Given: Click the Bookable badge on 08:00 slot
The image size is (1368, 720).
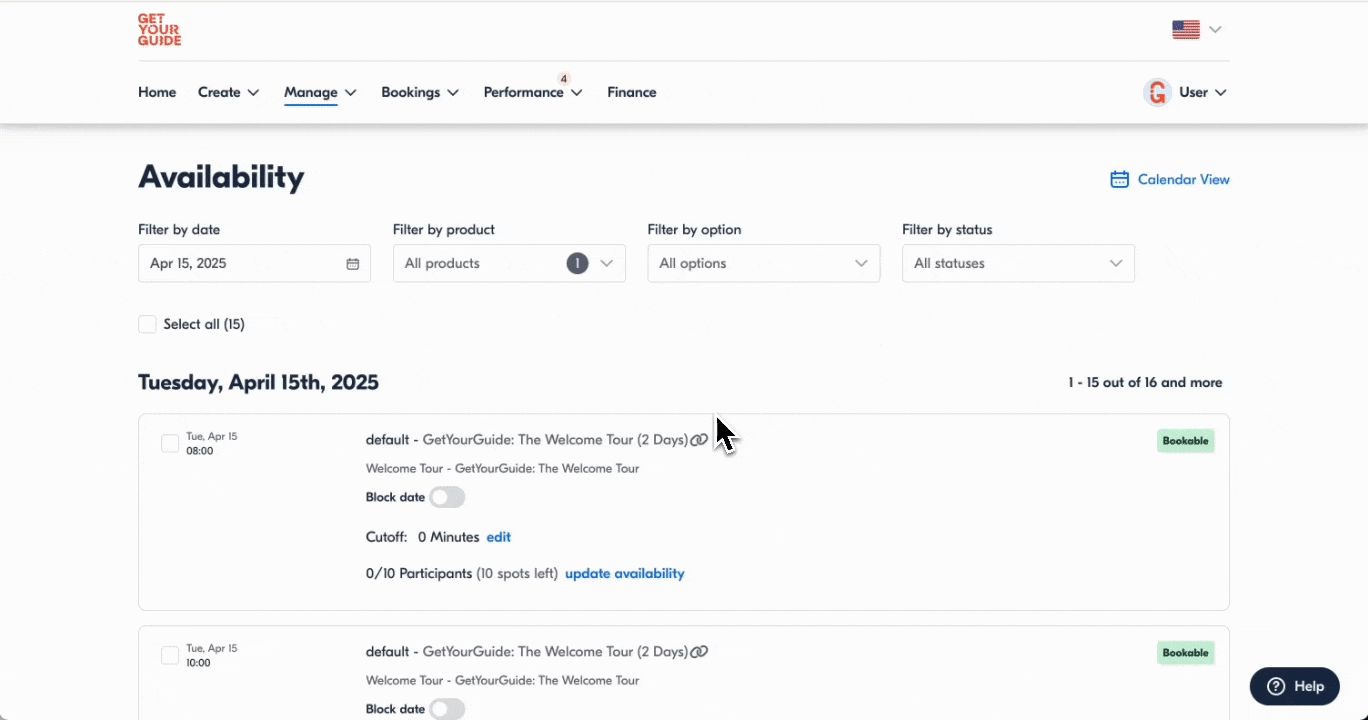Looking at the screenshot, I should (1186, 441).
